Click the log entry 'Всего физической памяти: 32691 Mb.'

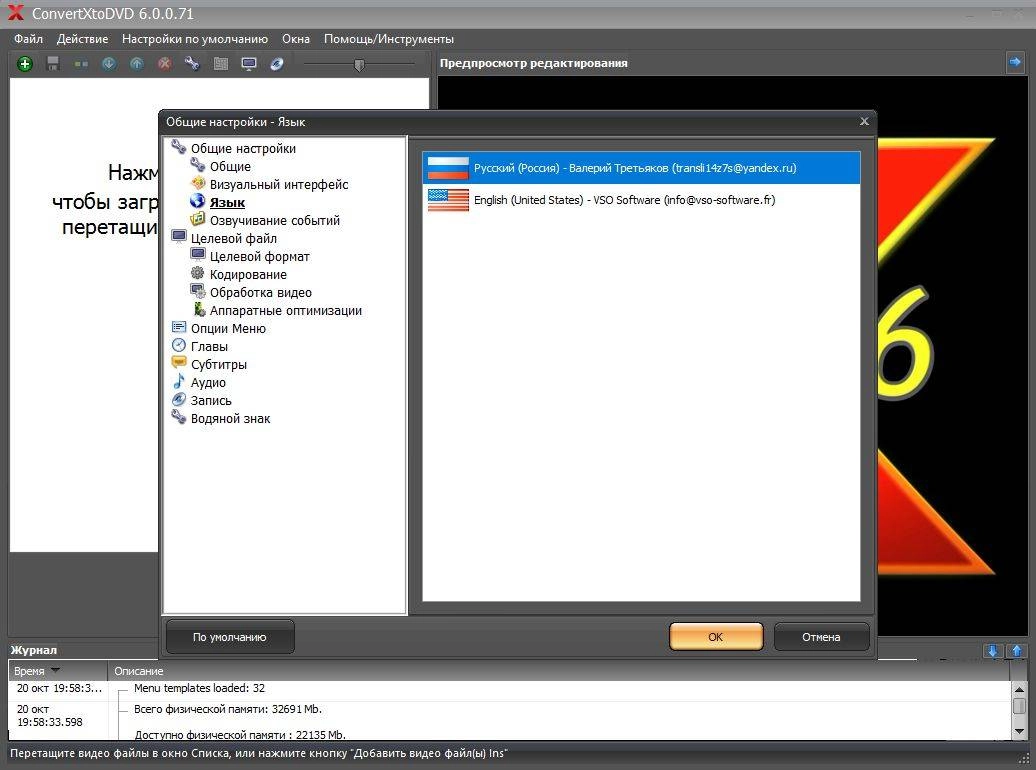(228, 709)
